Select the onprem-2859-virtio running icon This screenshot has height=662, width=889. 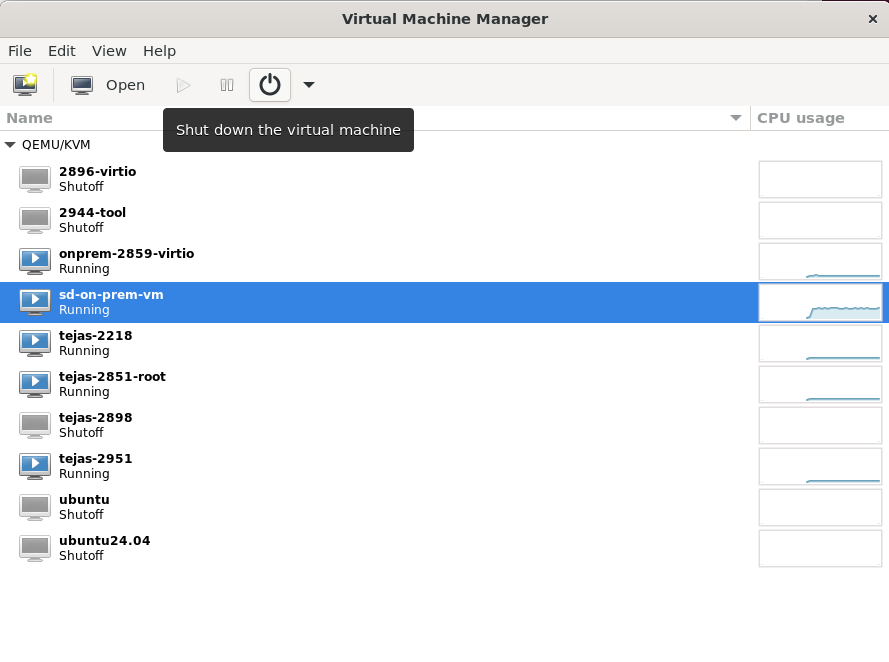pyautogui.click(x=35, y=261)
